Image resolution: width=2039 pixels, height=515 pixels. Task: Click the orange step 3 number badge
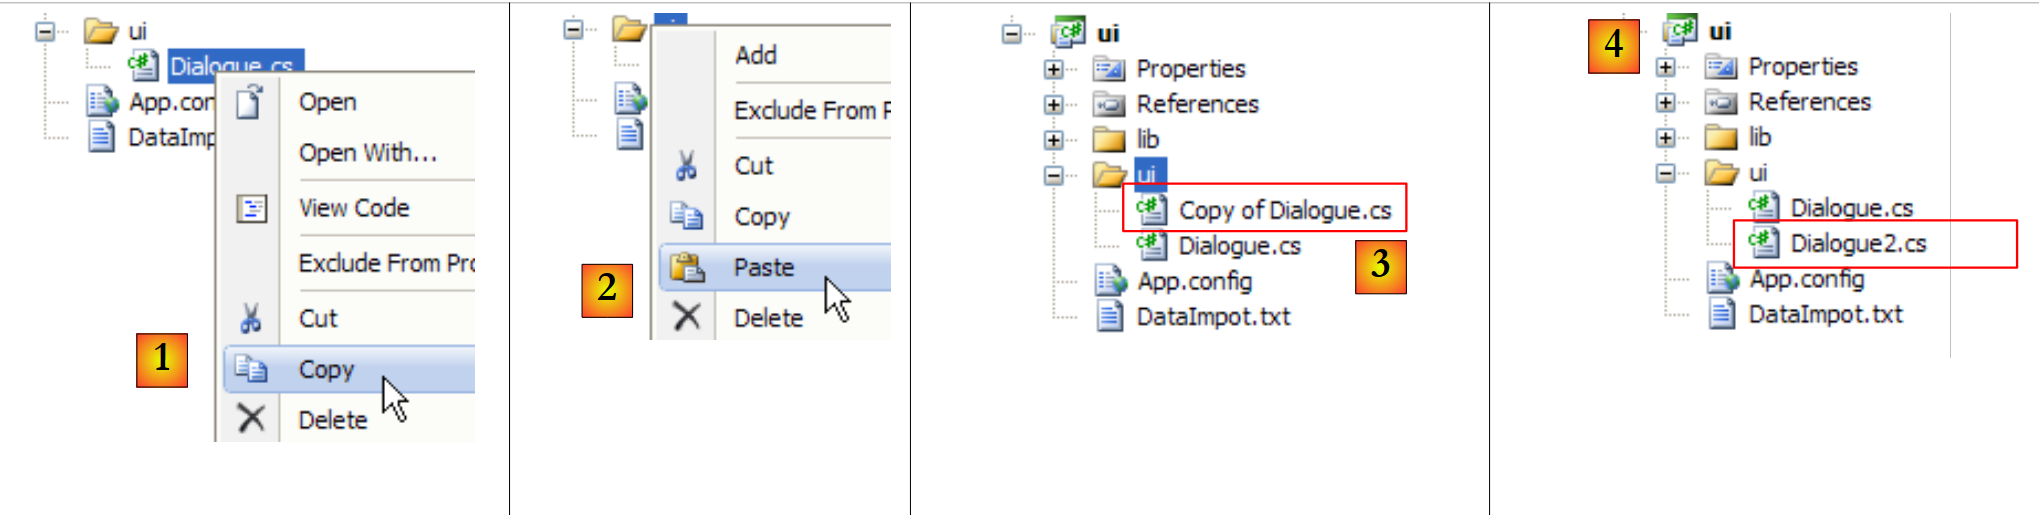[1380, 265]
